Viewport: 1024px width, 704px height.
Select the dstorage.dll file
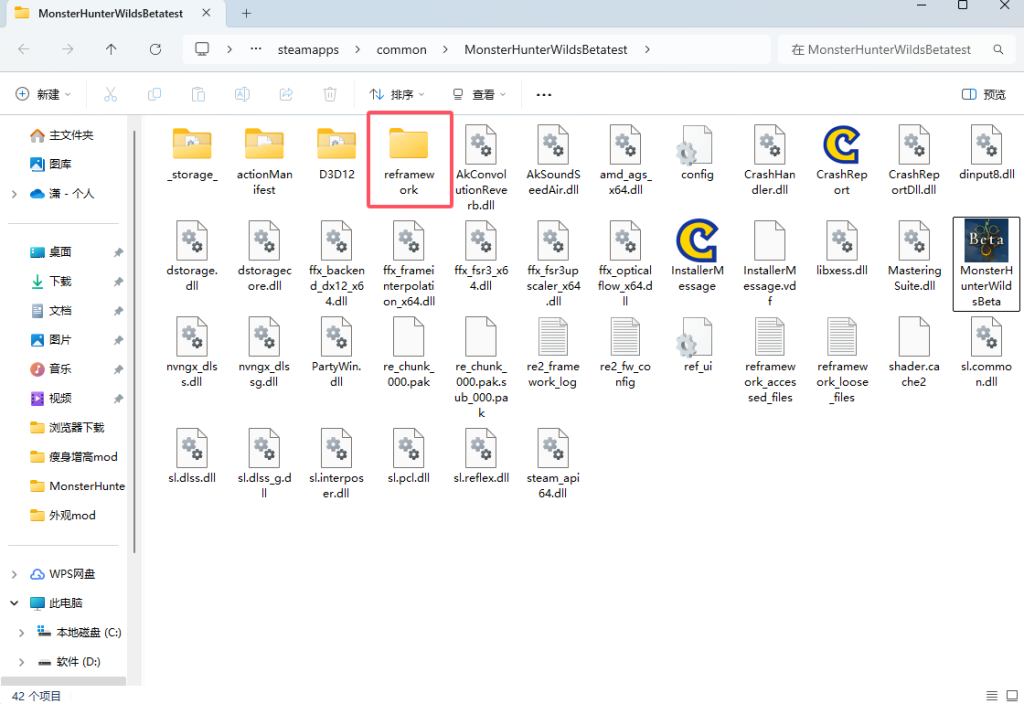192,257
